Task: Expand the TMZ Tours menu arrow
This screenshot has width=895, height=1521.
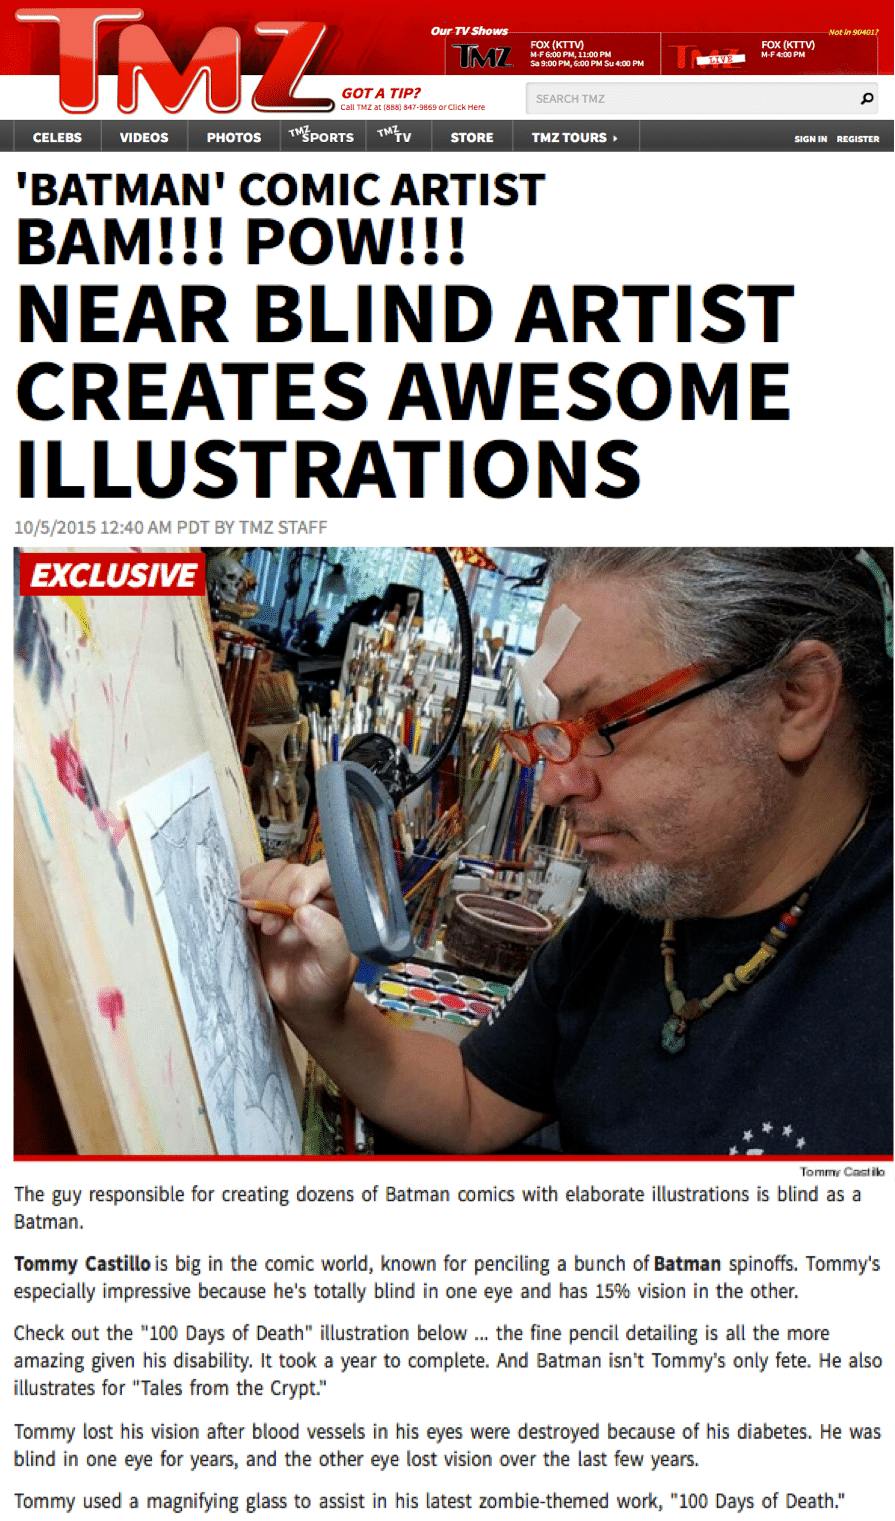Action: (616, 138)
